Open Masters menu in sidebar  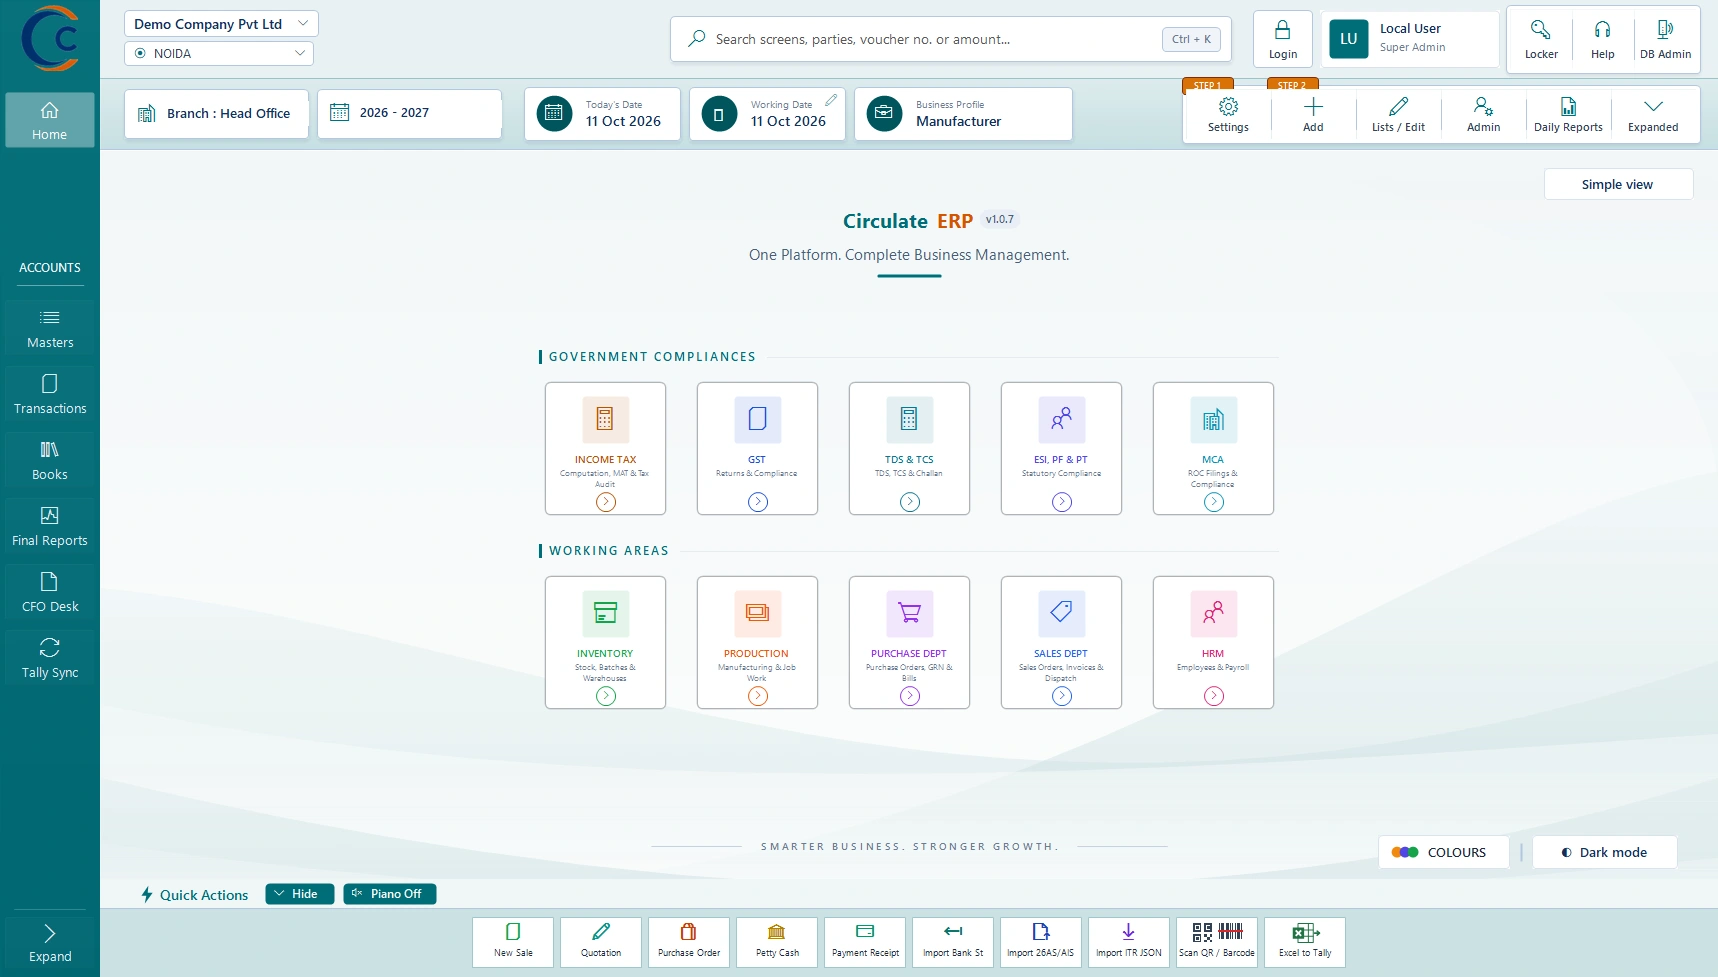(x=50, y=328)
